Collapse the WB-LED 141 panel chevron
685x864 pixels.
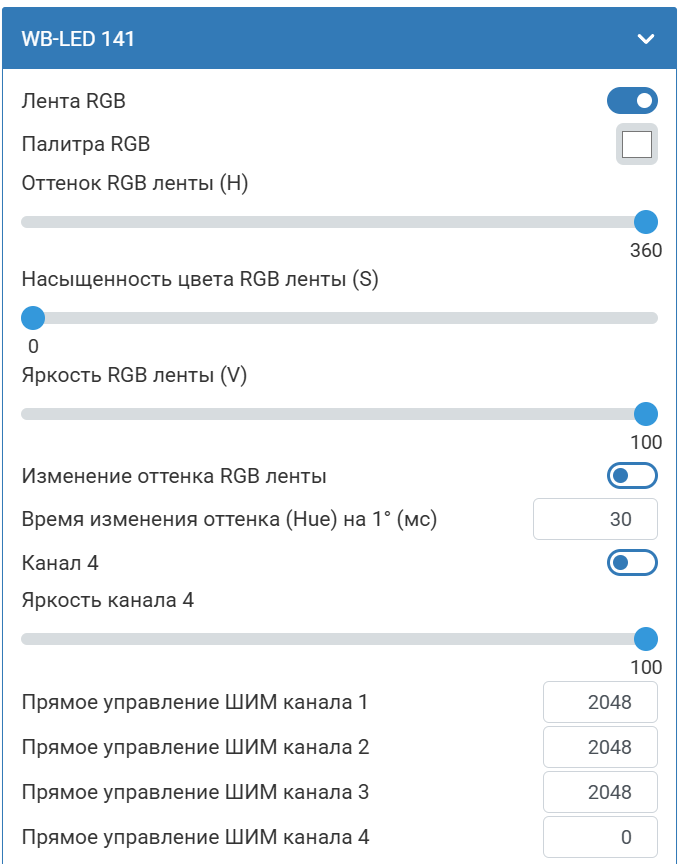[646, 39]
